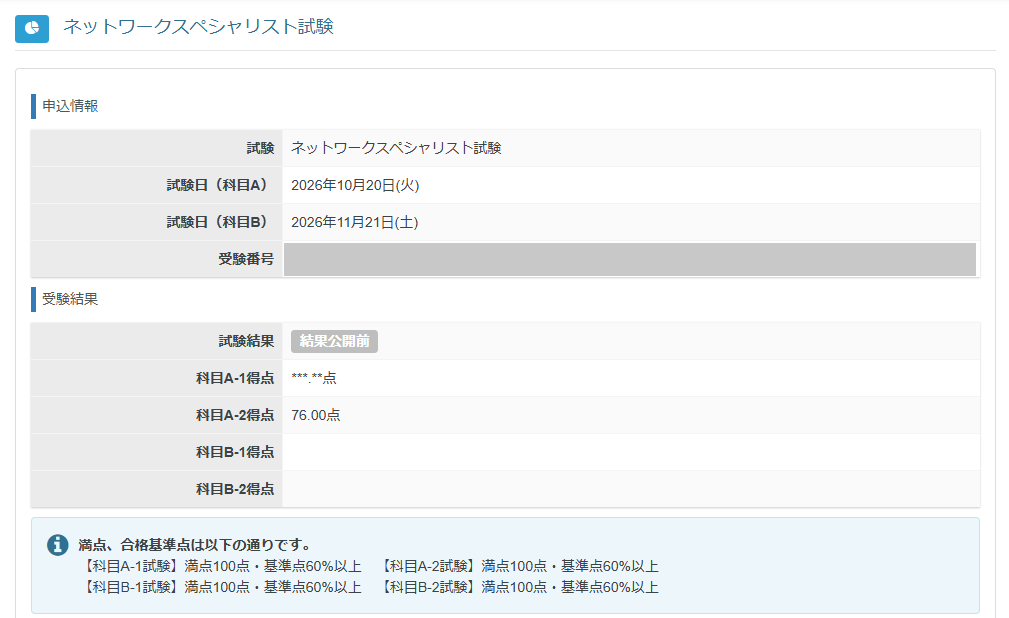Image resolution: width=1009 pixels, height=618 pixels.
Task: Click the 科目A-1得点 label
Action: (235, 378)
